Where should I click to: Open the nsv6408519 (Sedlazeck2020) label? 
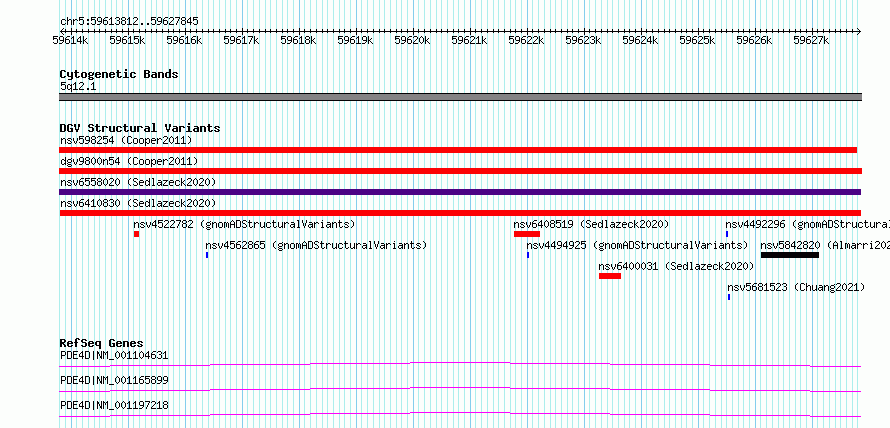click(x=591, y=224)
